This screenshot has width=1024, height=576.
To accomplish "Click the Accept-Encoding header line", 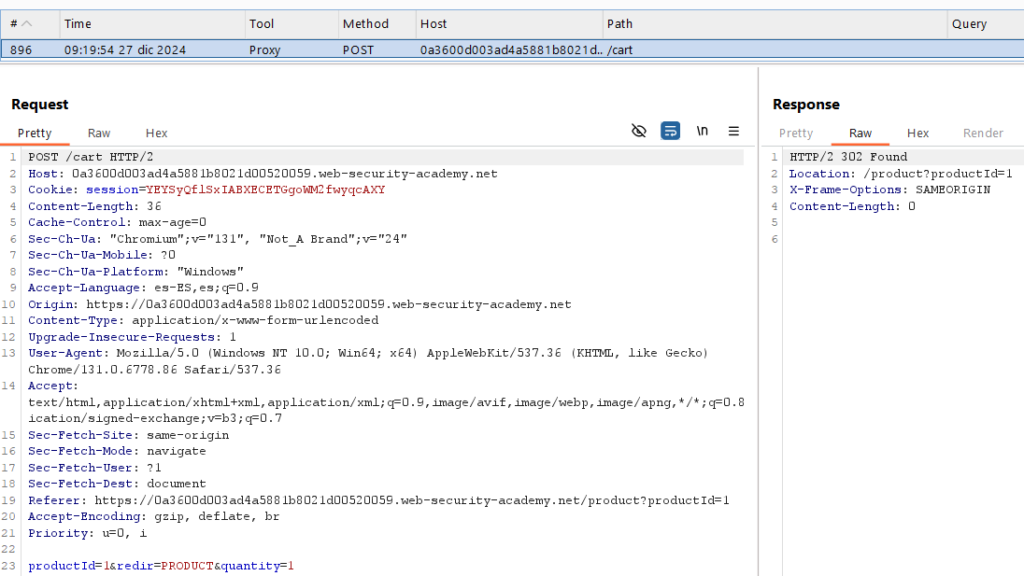I will point(153,516).
